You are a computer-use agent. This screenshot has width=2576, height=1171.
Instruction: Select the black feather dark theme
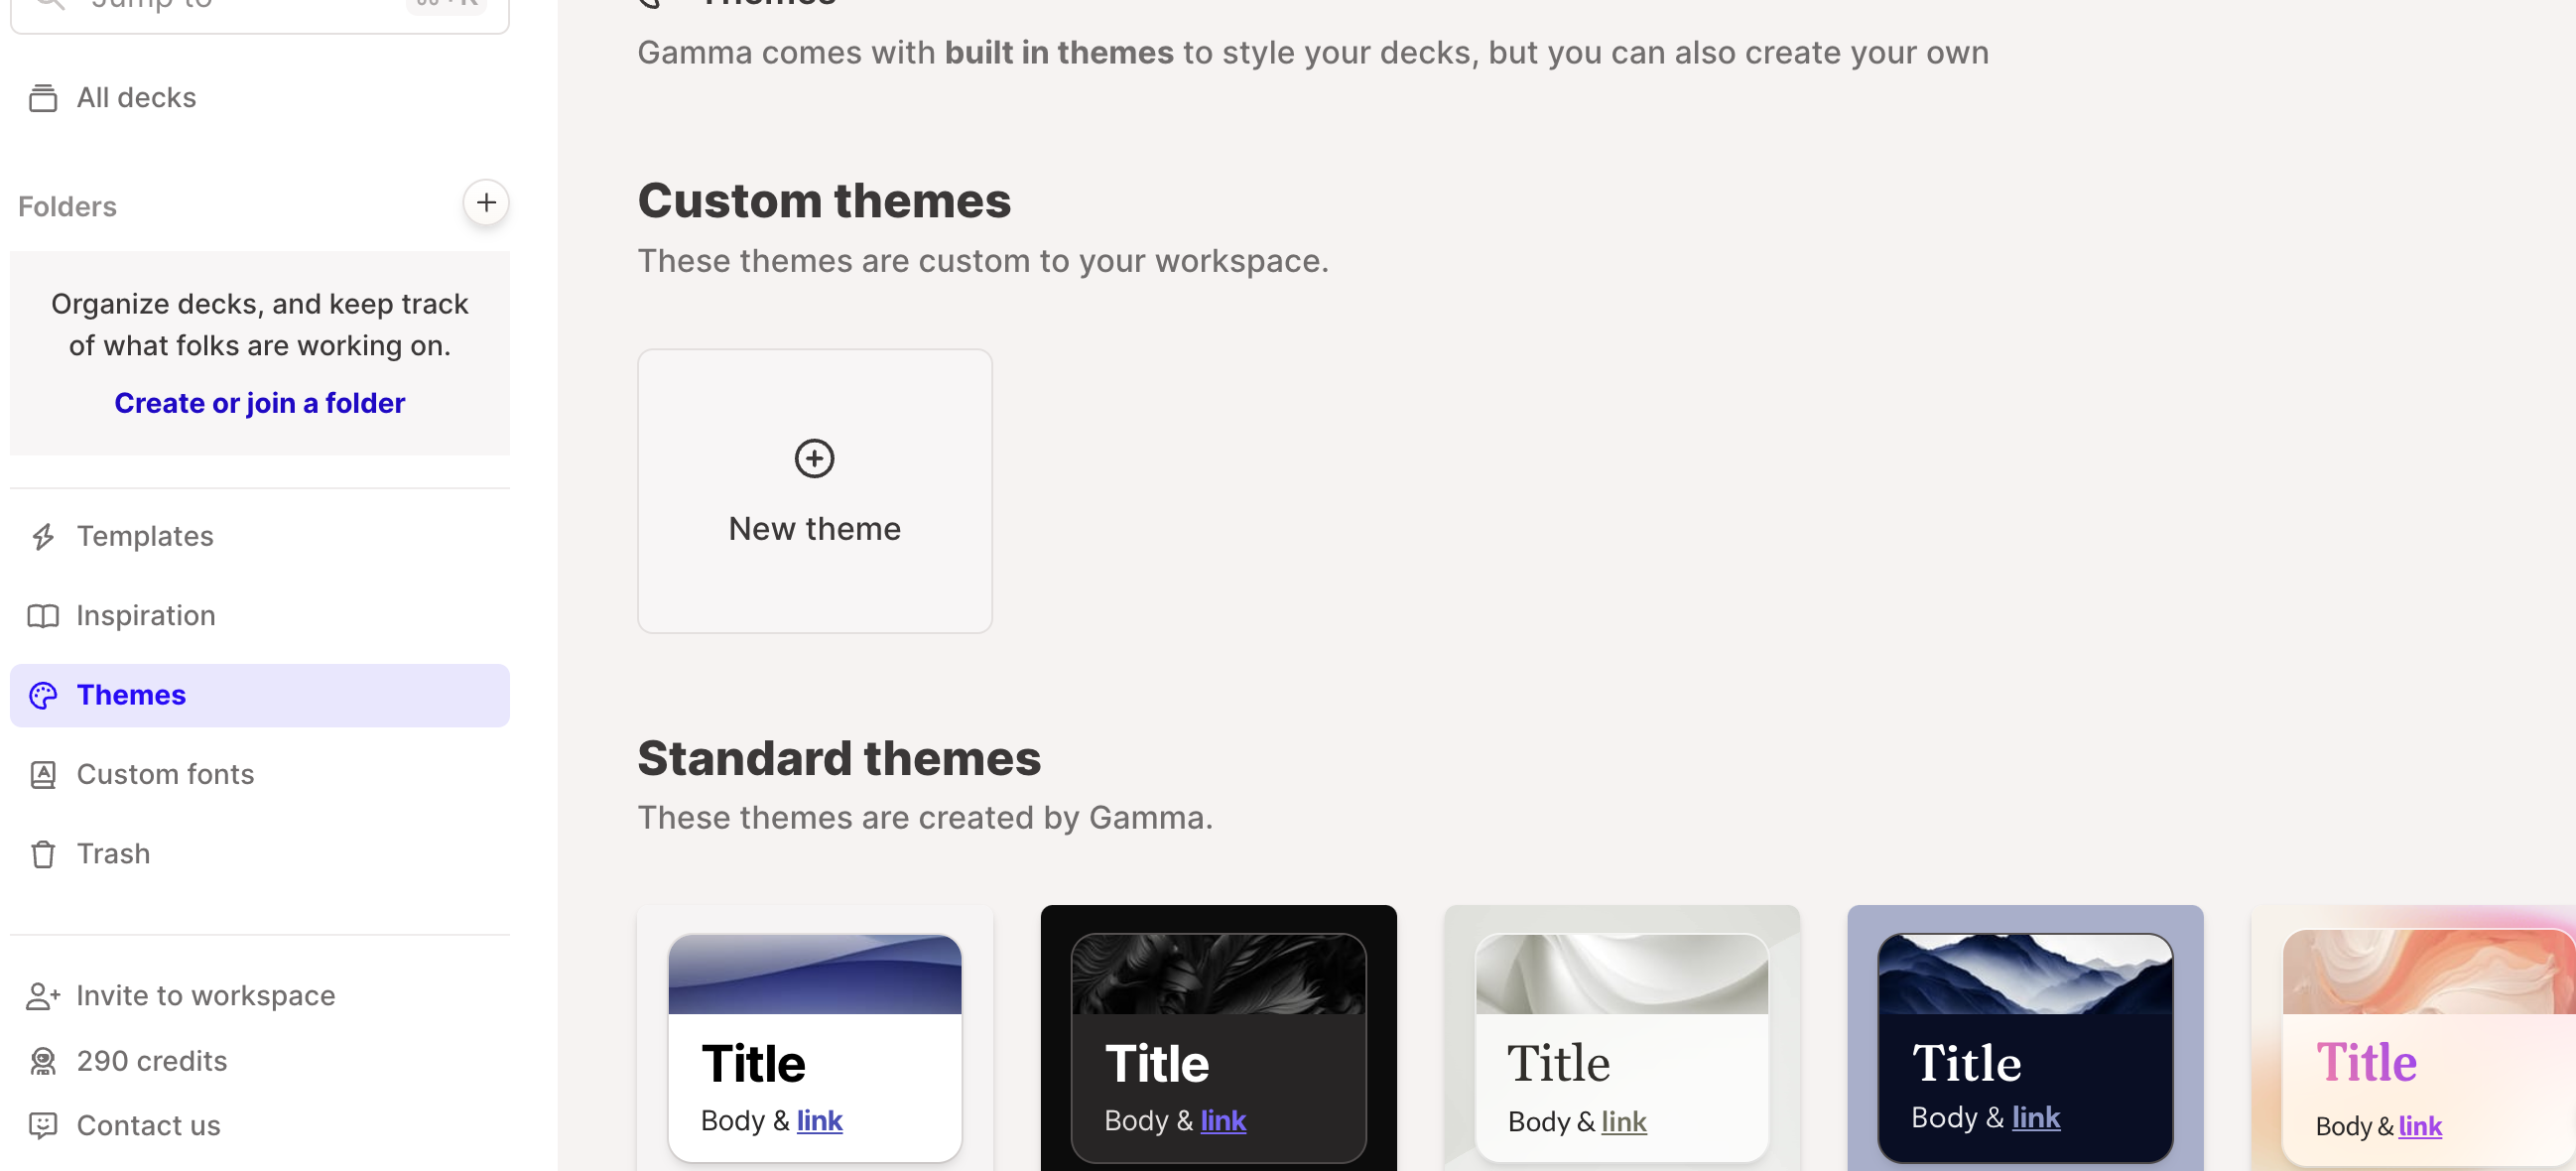[x=1218, y=1045]
